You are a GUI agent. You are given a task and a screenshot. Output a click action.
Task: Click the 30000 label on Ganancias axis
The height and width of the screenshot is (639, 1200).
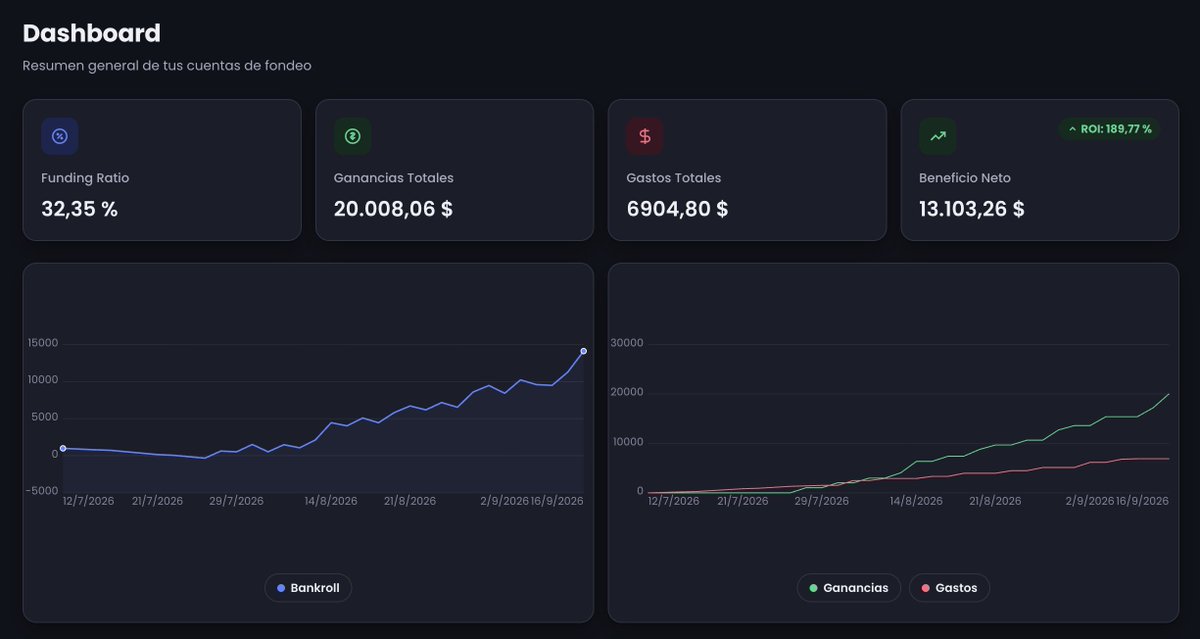[627, 343]
